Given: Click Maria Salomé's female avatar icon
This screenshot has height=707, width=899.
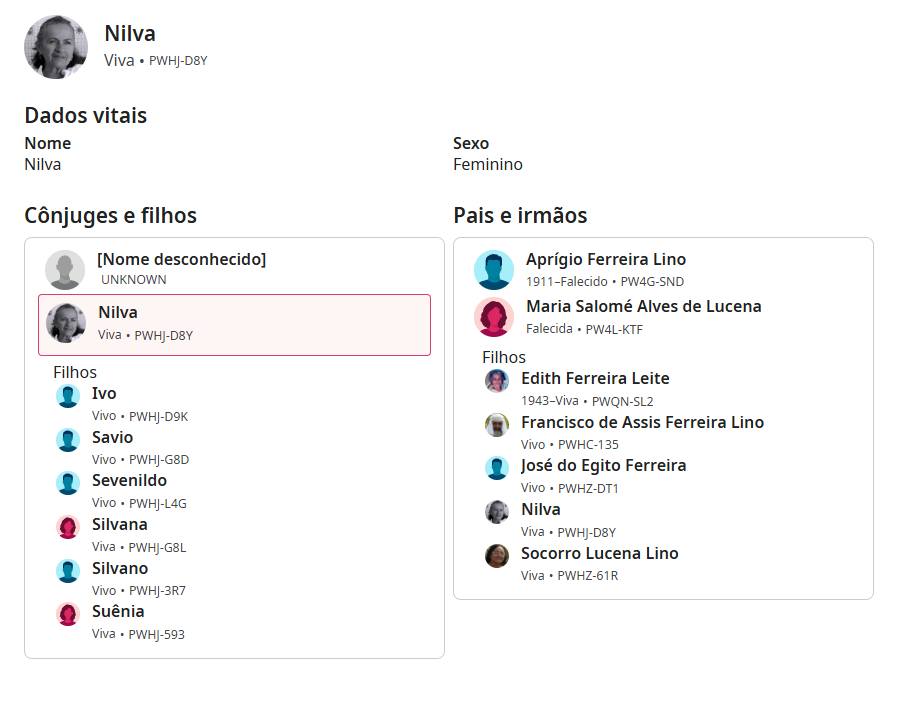Looking at the screenshot, I should tap(494, 317).
